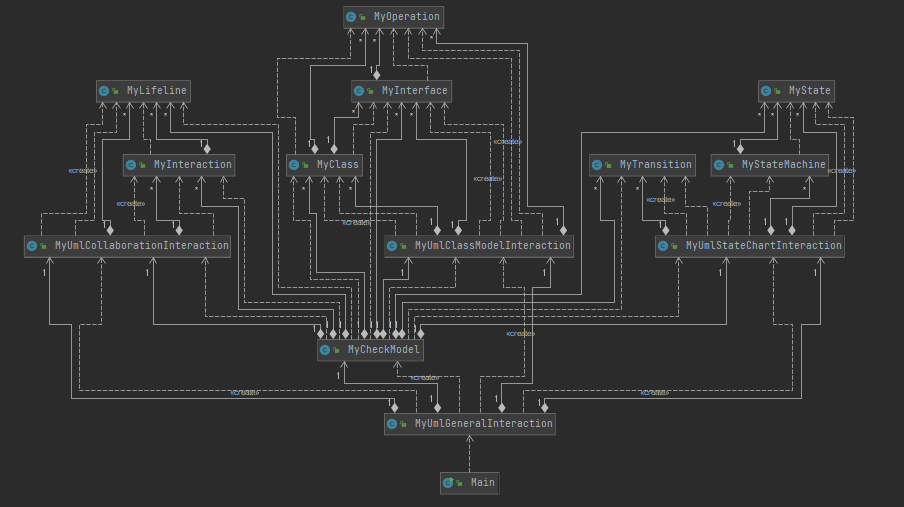Click the class icon of MyInterface node
Viewport: 904px width, 507px height.
359,91
